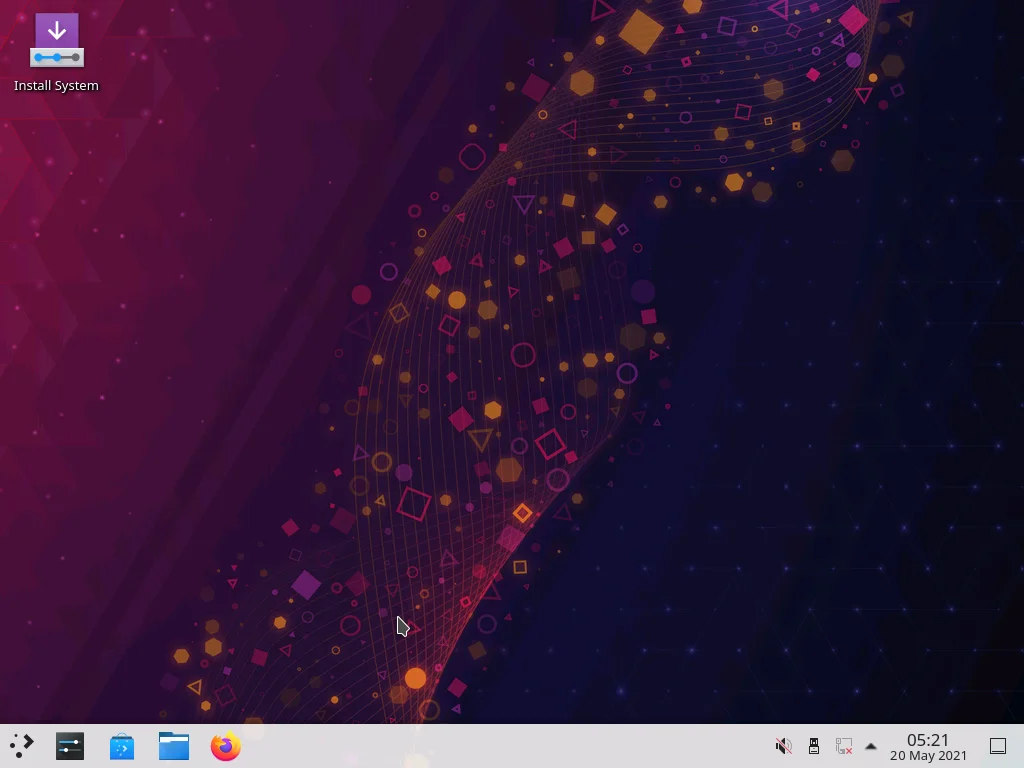Open the Dolphin file manager folder icon
1024x768 pixels.
pyautogui.click(x=174, y=746)
